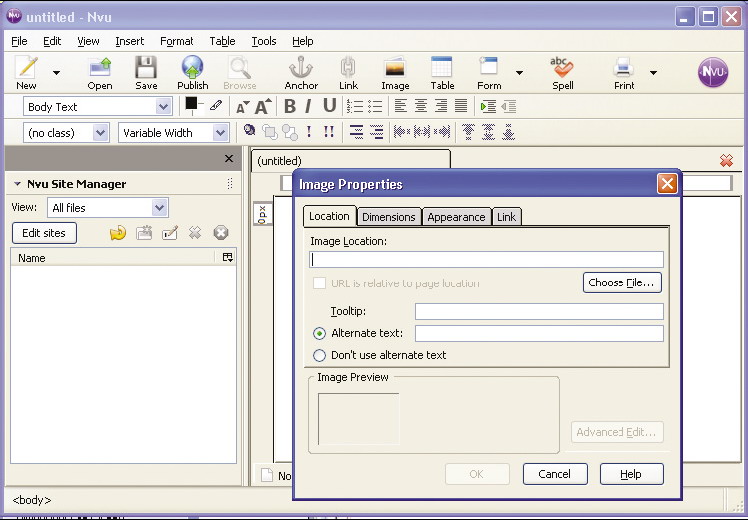This screenshot has width=748, height=520.
Task: Expand the Print button dropdown arrow
Action: click(x=653, y=73)
